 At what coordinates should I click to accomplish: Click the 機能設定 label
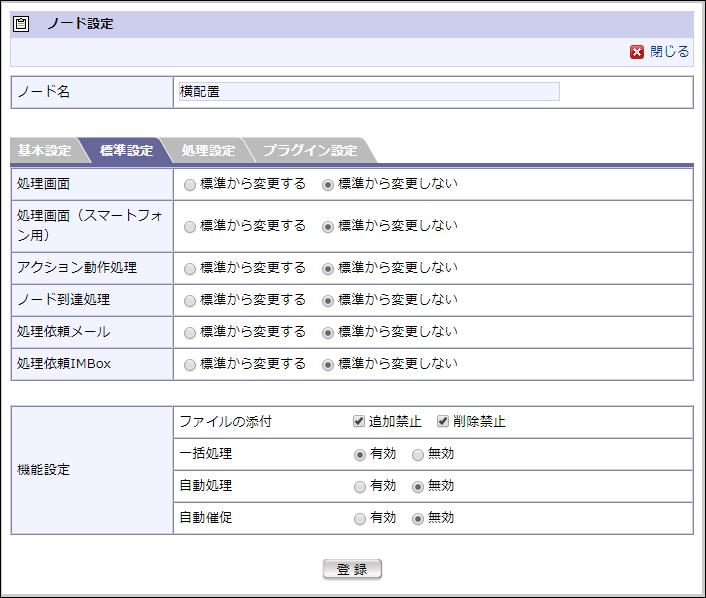click(x=43, y=470)
